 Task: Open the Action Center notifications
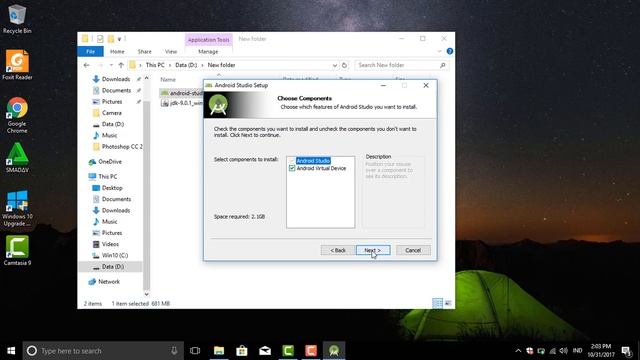(626, 351)
